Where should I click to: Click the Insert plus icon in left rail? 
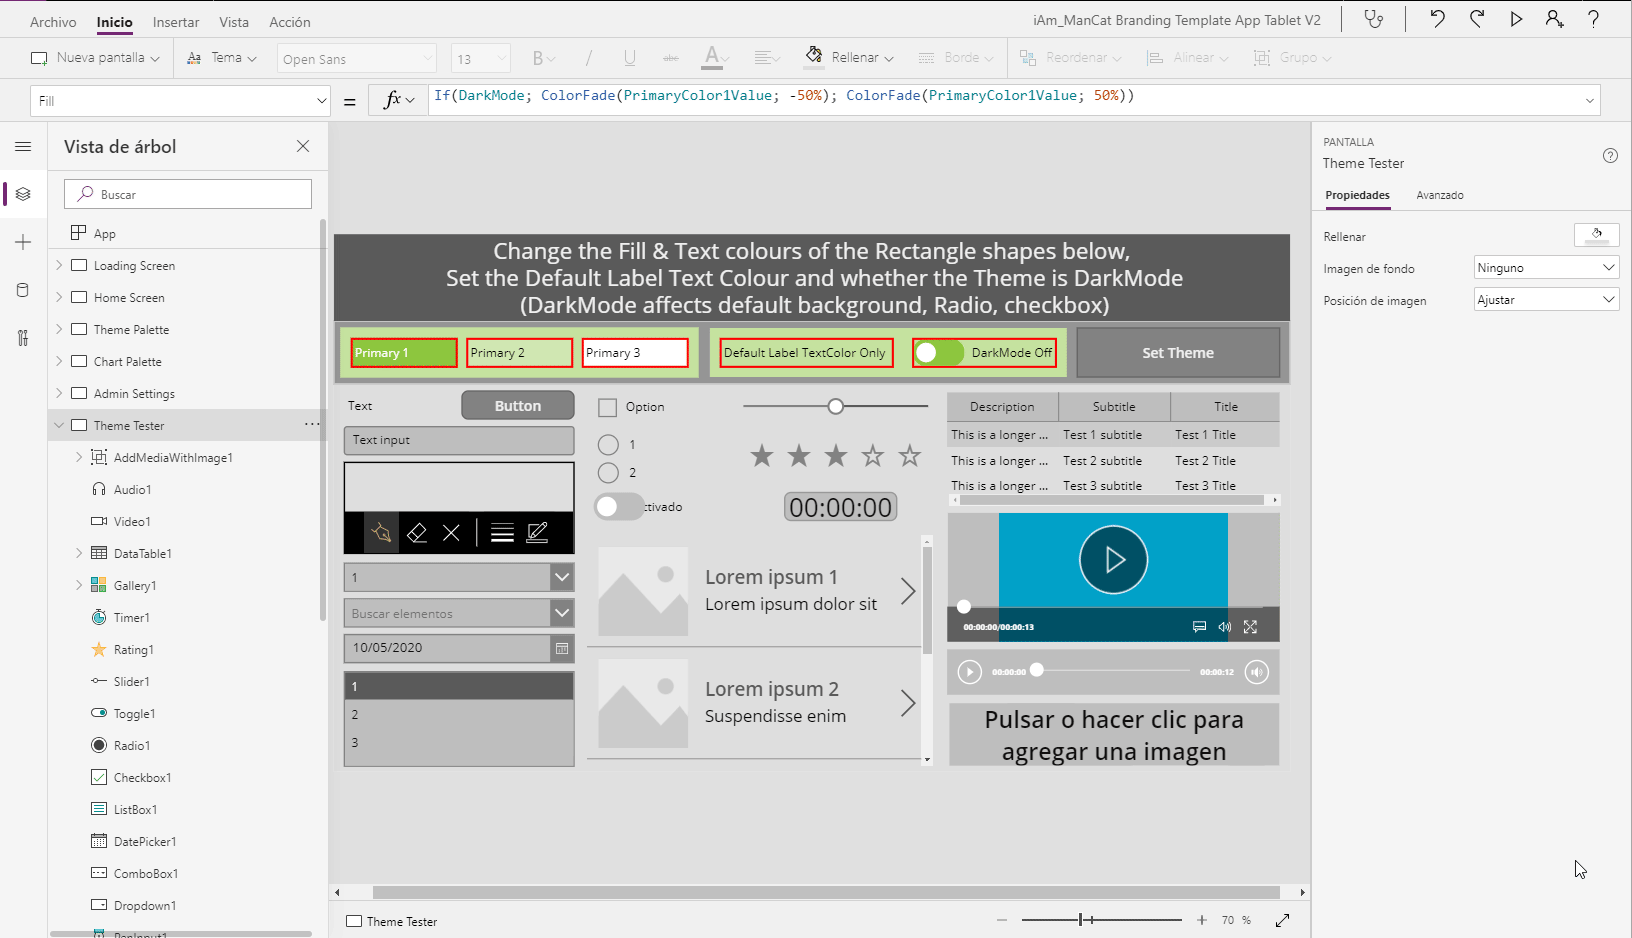coord(23,242)
